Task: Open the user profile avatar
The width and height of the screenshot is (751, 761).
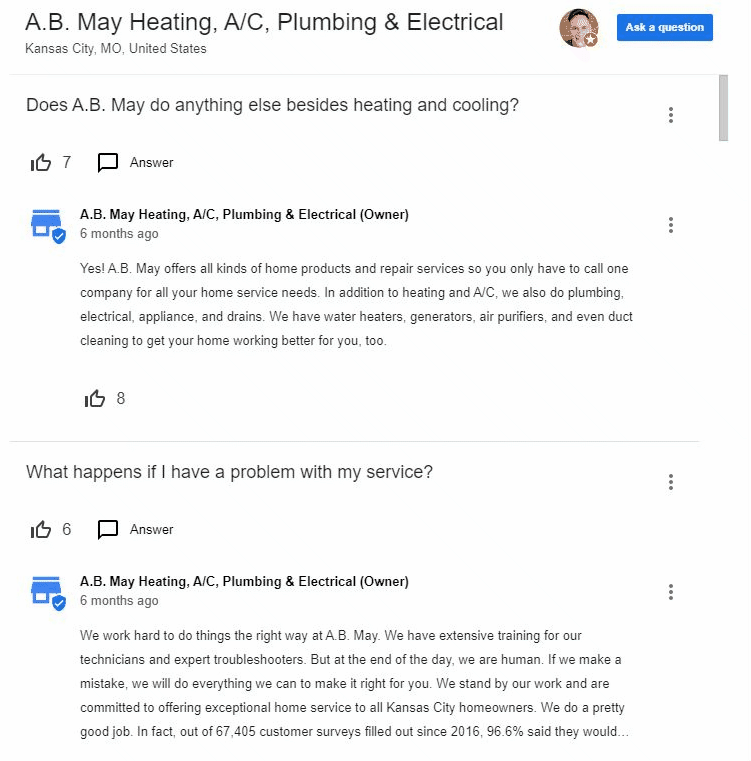Action: tap(578, 28)
